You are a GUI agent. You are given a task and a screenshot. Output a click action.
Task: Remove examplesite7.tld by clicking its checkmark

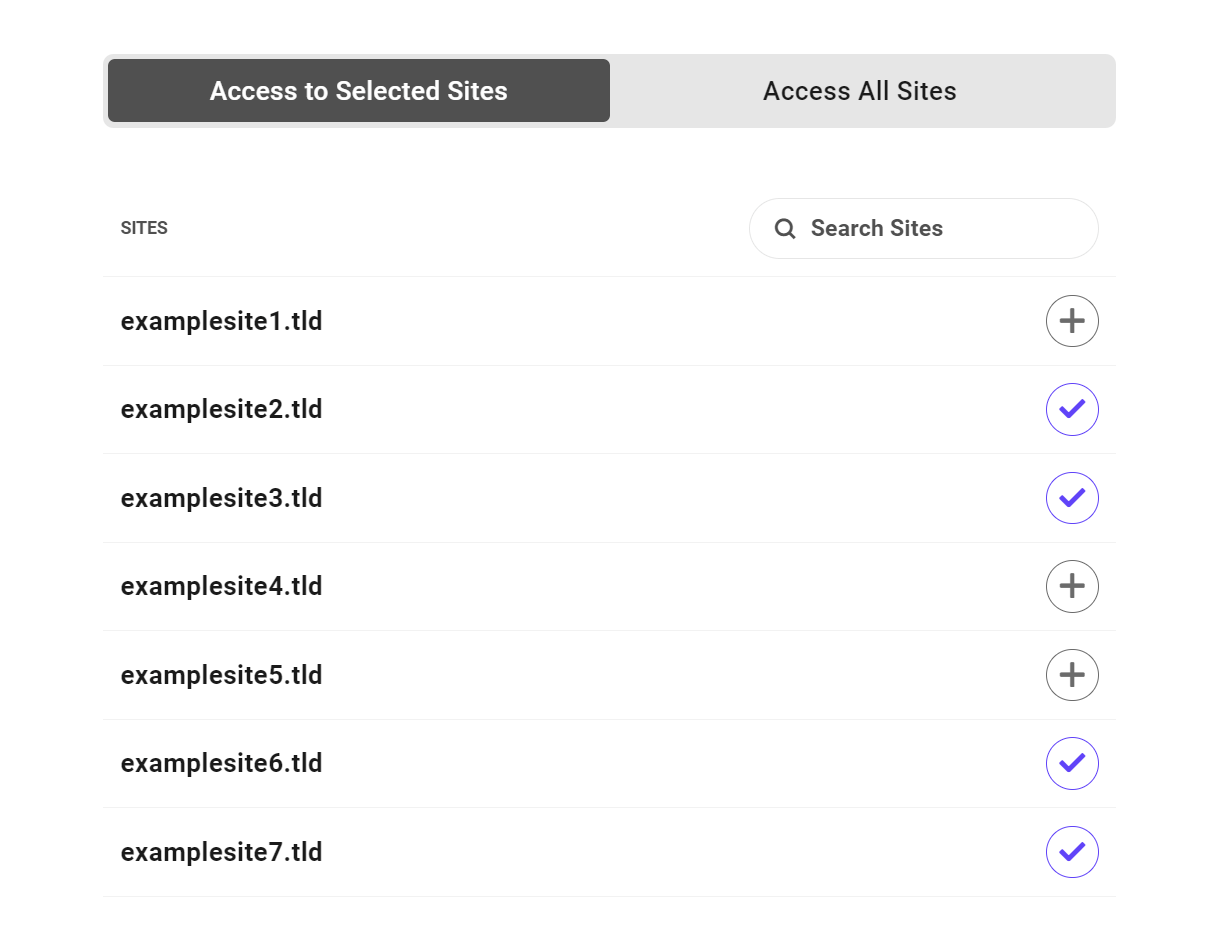point(1072,852)
